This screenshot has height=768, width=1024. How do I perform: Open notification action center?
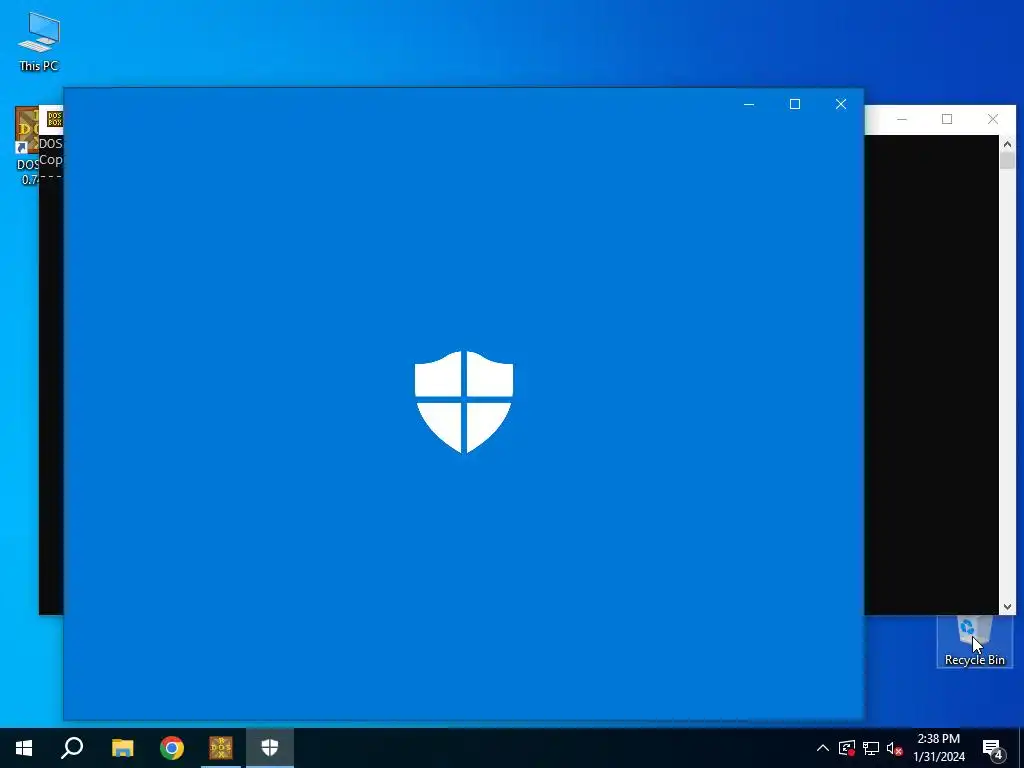[993, 748]
